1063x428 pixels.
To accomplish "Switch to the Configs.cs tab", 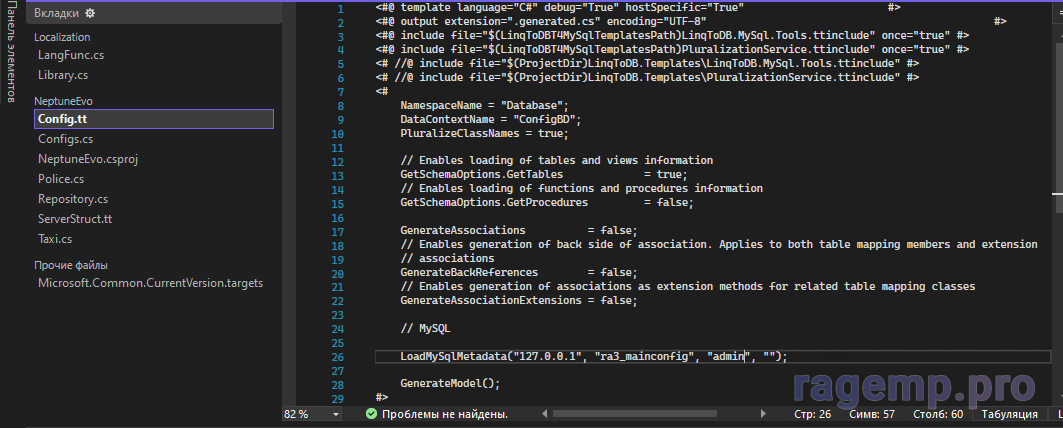I will (x=65, y=139).
